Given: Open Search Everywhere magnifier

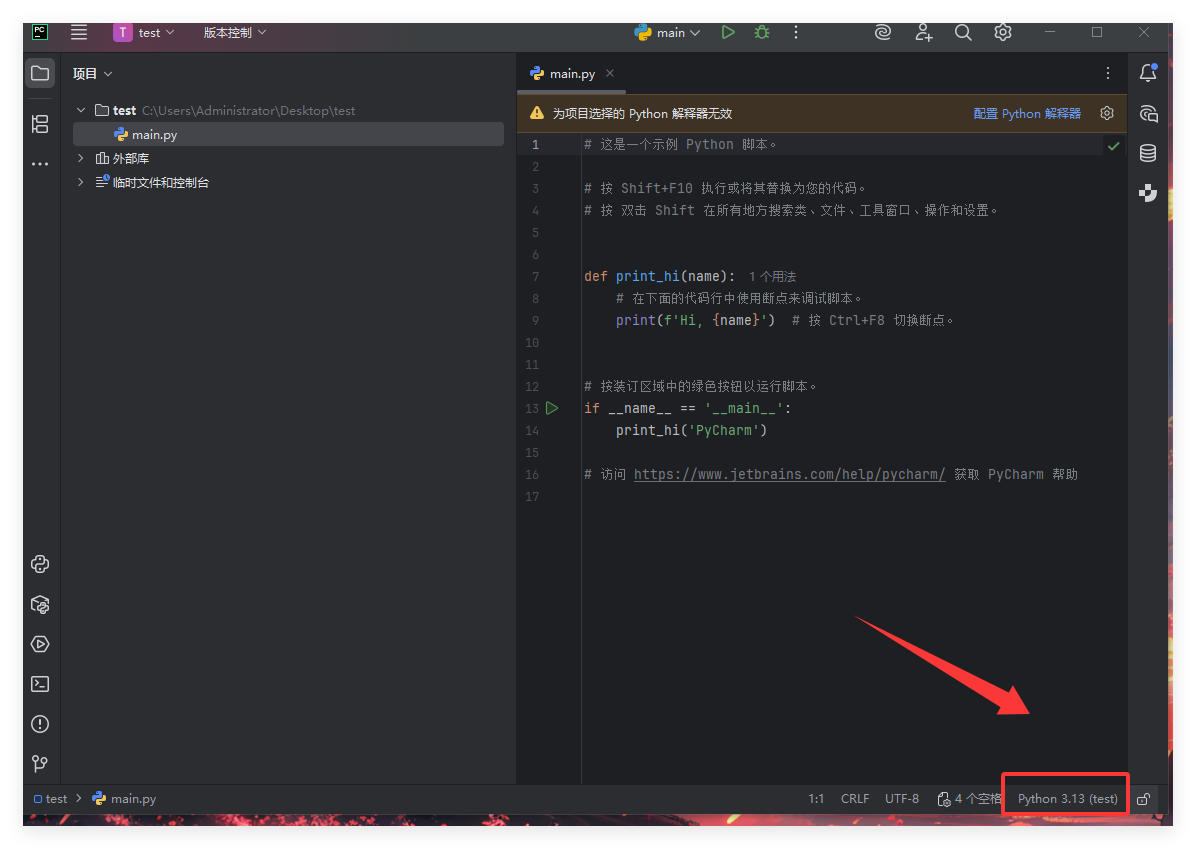Looking at the screenshot, I should (963, 32).
